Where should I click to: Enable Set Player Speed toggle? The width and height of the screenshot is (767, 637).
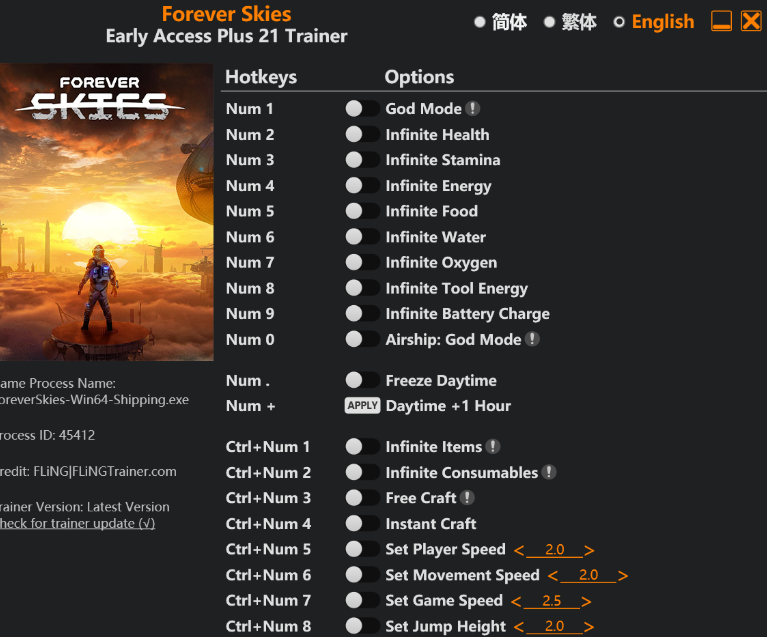[x=362, y=549]
